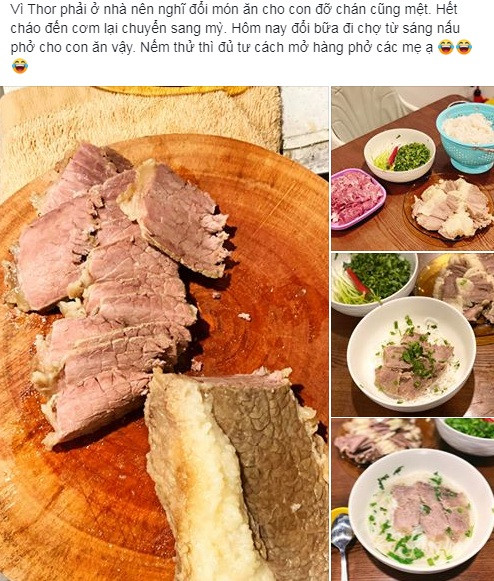Click the bowl of chopped green herbs
Image resolution: width=494 pixels, height=581 pixels.
(x=399, y=155)
